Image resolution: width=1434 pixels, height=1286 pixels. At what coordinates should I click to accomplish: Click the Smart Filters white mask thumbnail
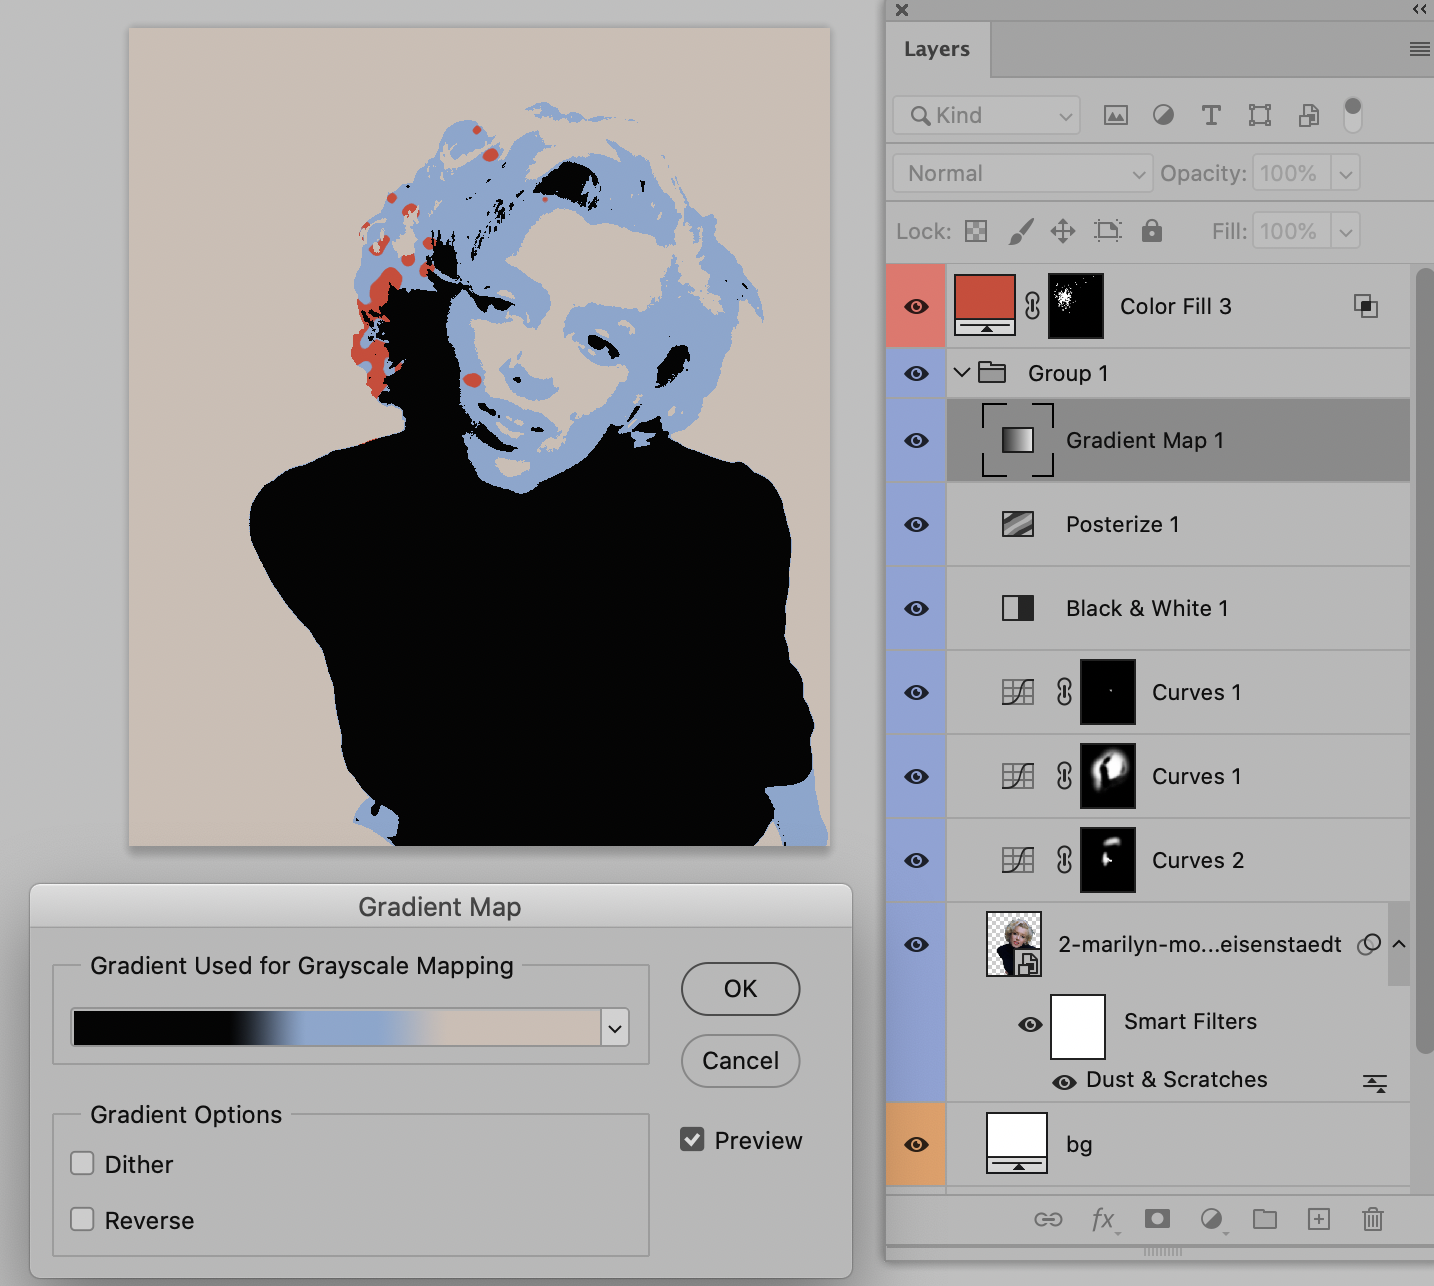pyautogui.click(x=1078, y=1026)
